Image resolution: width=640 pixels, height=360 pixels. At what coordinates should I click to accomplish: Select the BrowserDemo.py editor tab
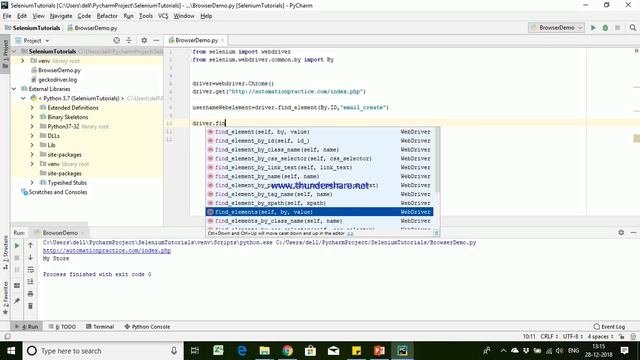click(x=196, y=40)
